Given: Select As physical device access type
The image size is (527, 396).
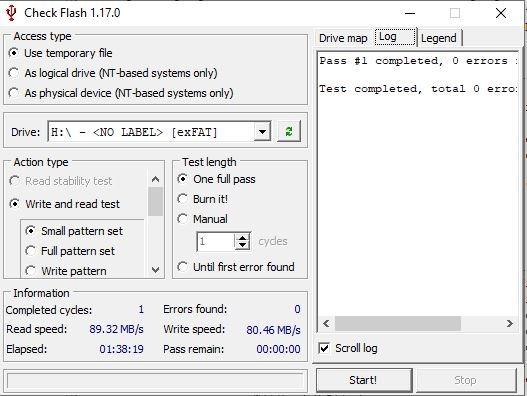Looking at the screenshot, I should [x=121, y=93].
